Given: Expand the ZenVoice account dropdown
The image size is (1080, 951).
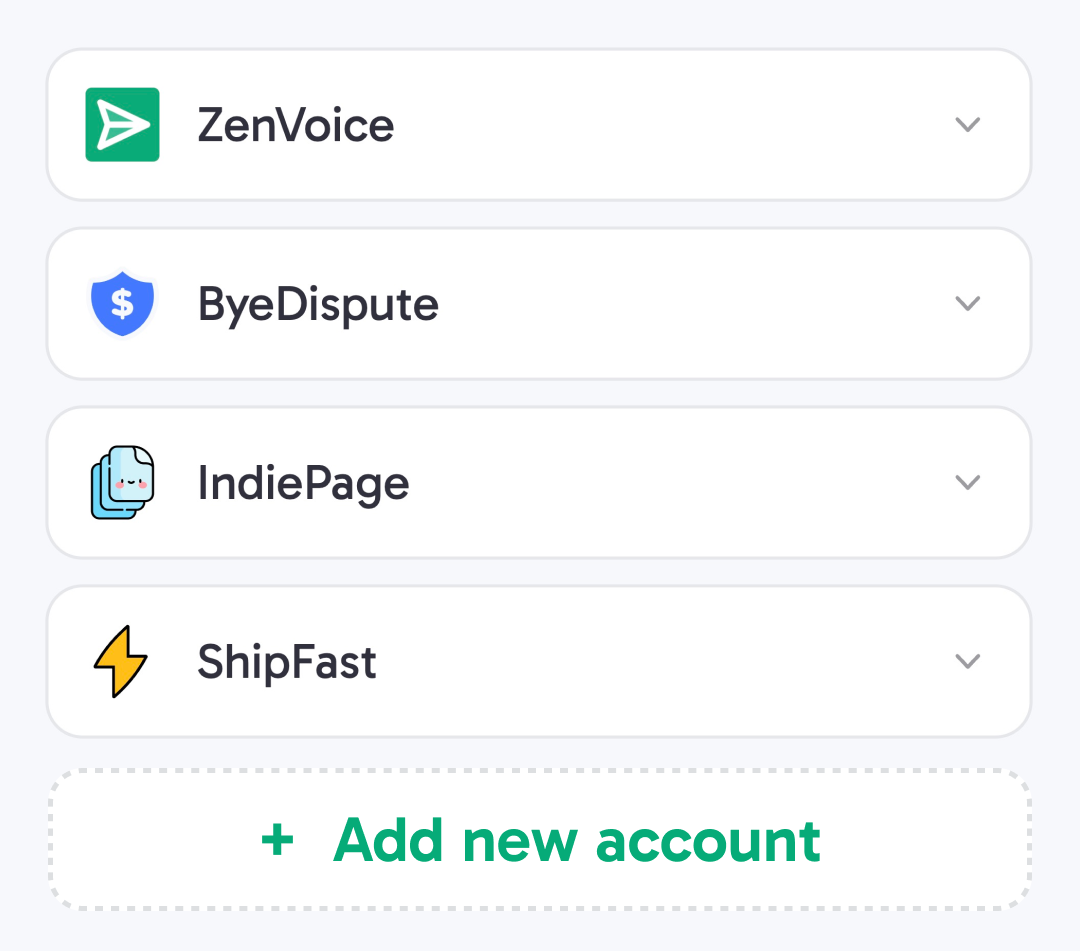Looking at the screenshot, I should tap(967, 124).
